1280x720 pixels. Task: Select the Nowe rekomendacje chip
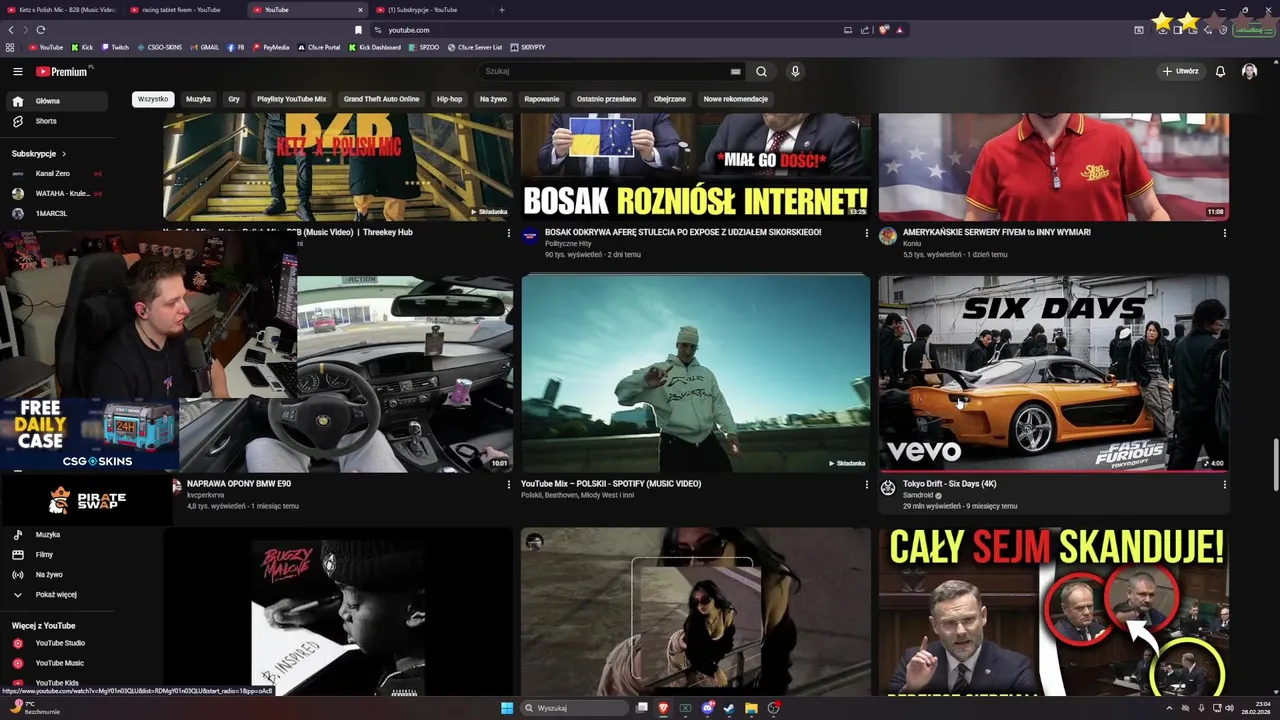click(x=735, y=99)
